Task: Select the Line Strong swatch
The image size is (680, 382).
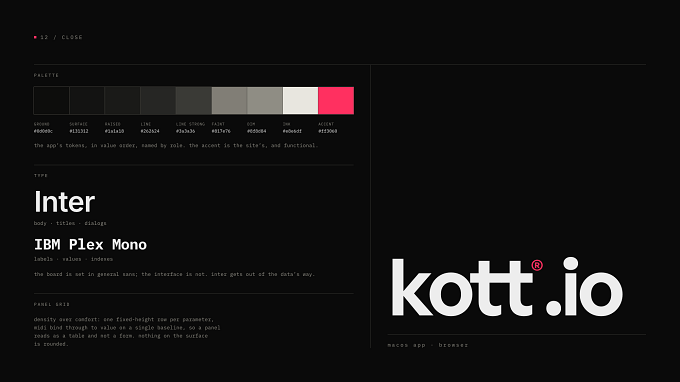Action: (194, 101)
